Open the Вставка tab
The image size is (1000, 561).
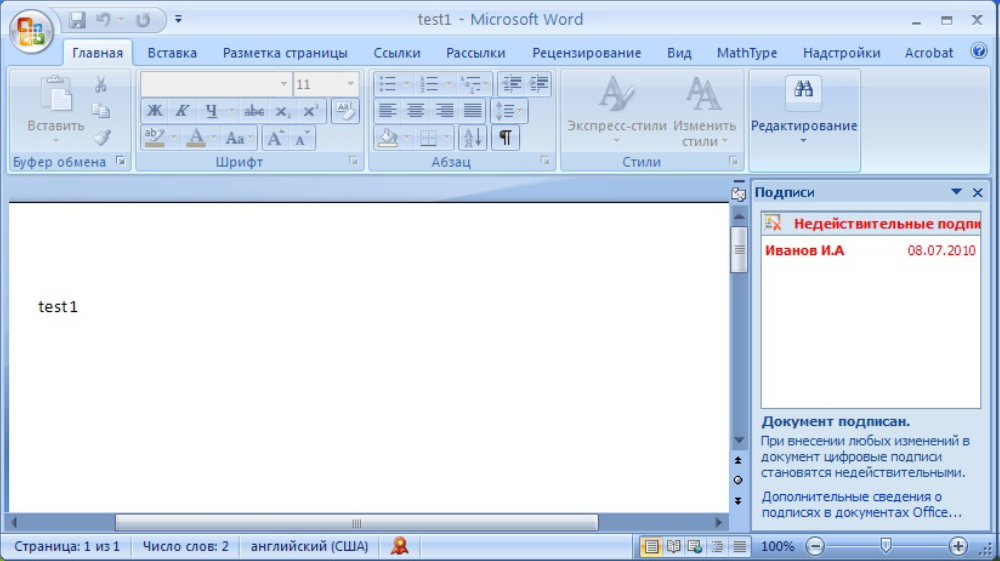coord(172,53)
